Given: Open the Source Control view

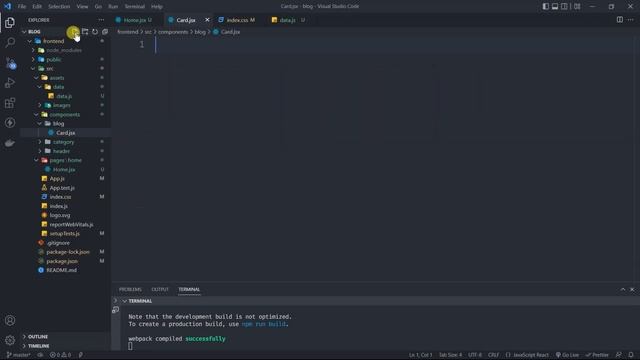Looking at the screenshot, I should (x=10, y=63).
